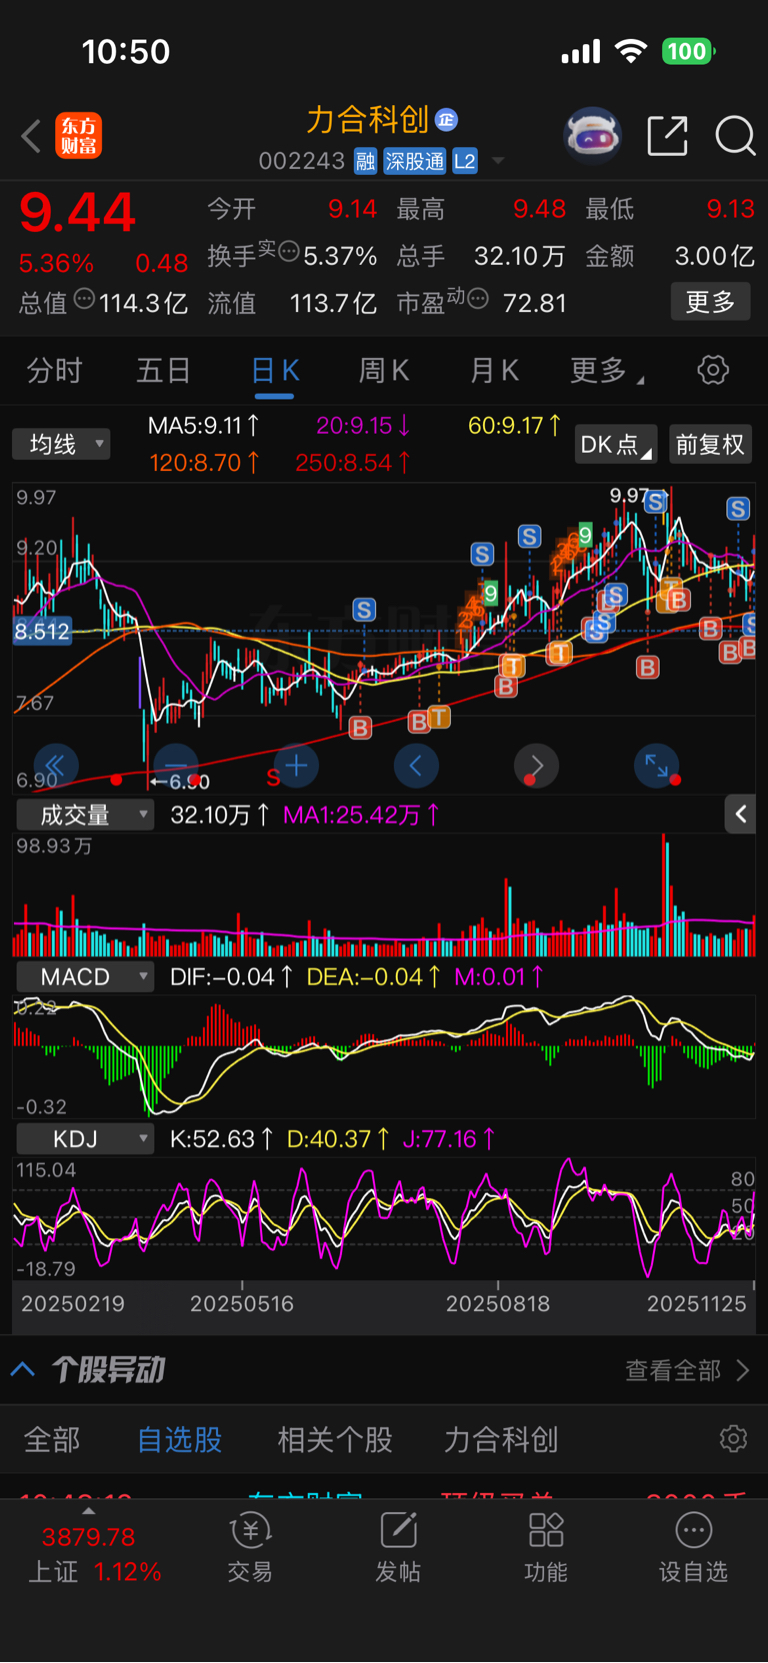Tap info icon next to 总值
Screen dimensions: 768x1663
(84, 298)
